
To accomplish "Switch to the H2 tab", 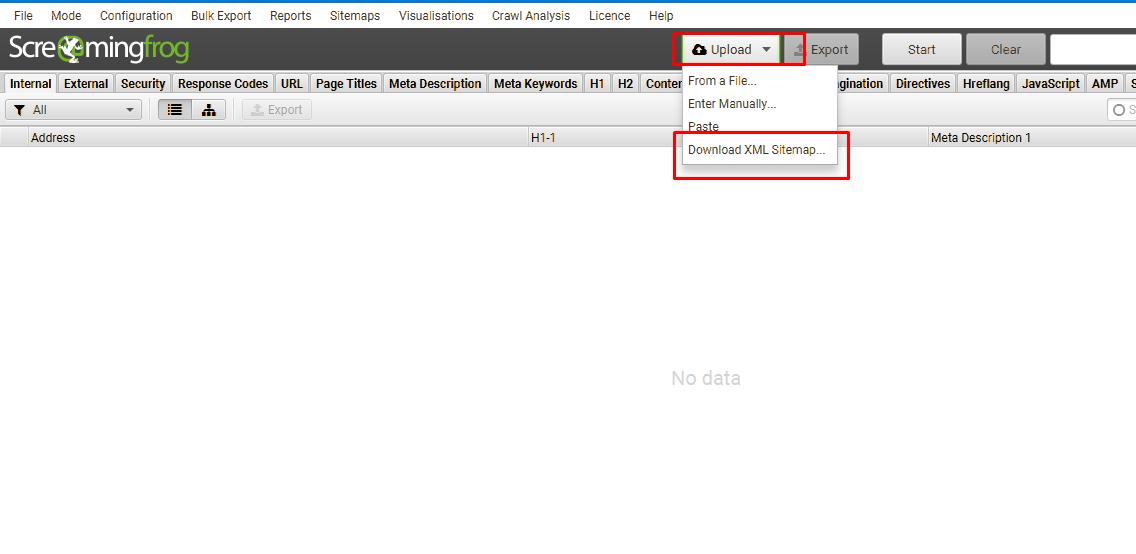I will [625, 84].
